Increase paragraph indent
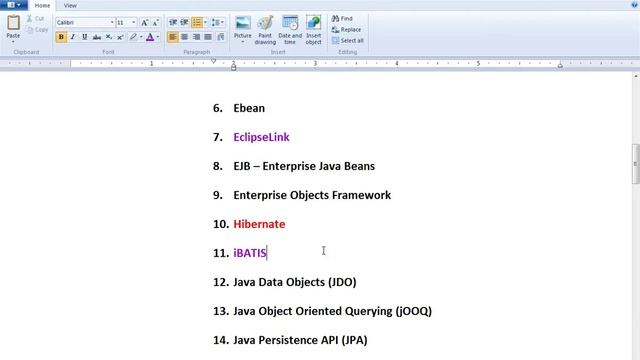This screenshot has height=360, width=640. tap(184, 22)
